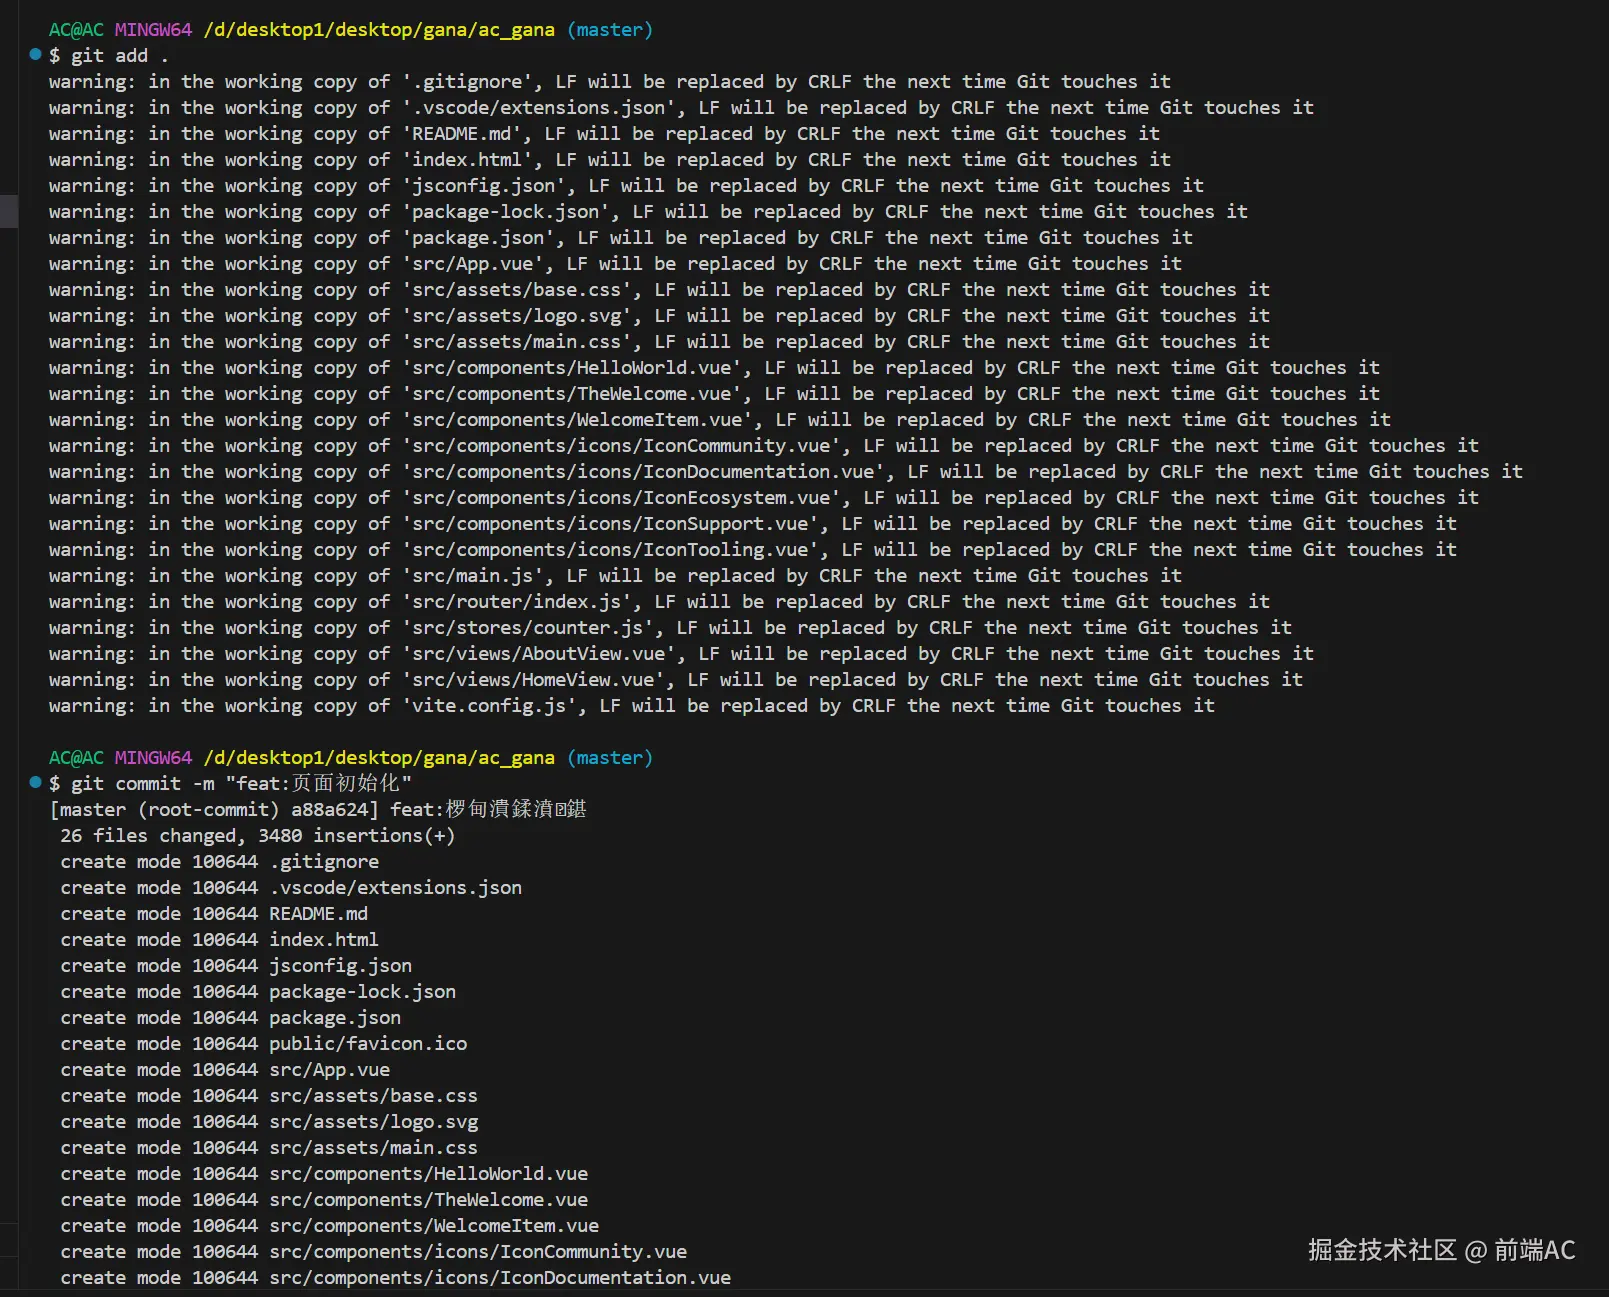Click the "26 files changed, 3480 insertions(+)" summary

(x=258, y=836)
